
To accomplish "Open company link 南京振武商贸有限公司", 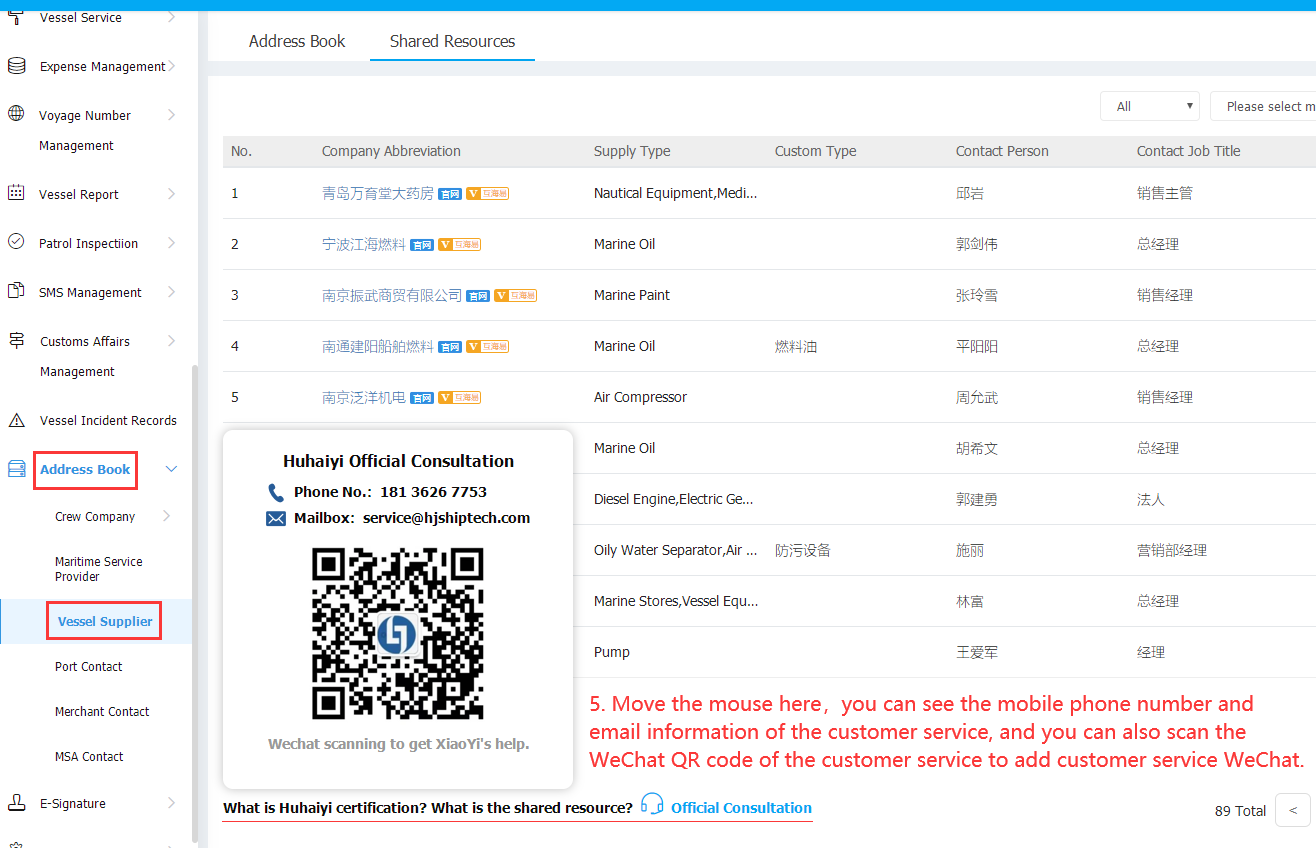I will [392, 296].
